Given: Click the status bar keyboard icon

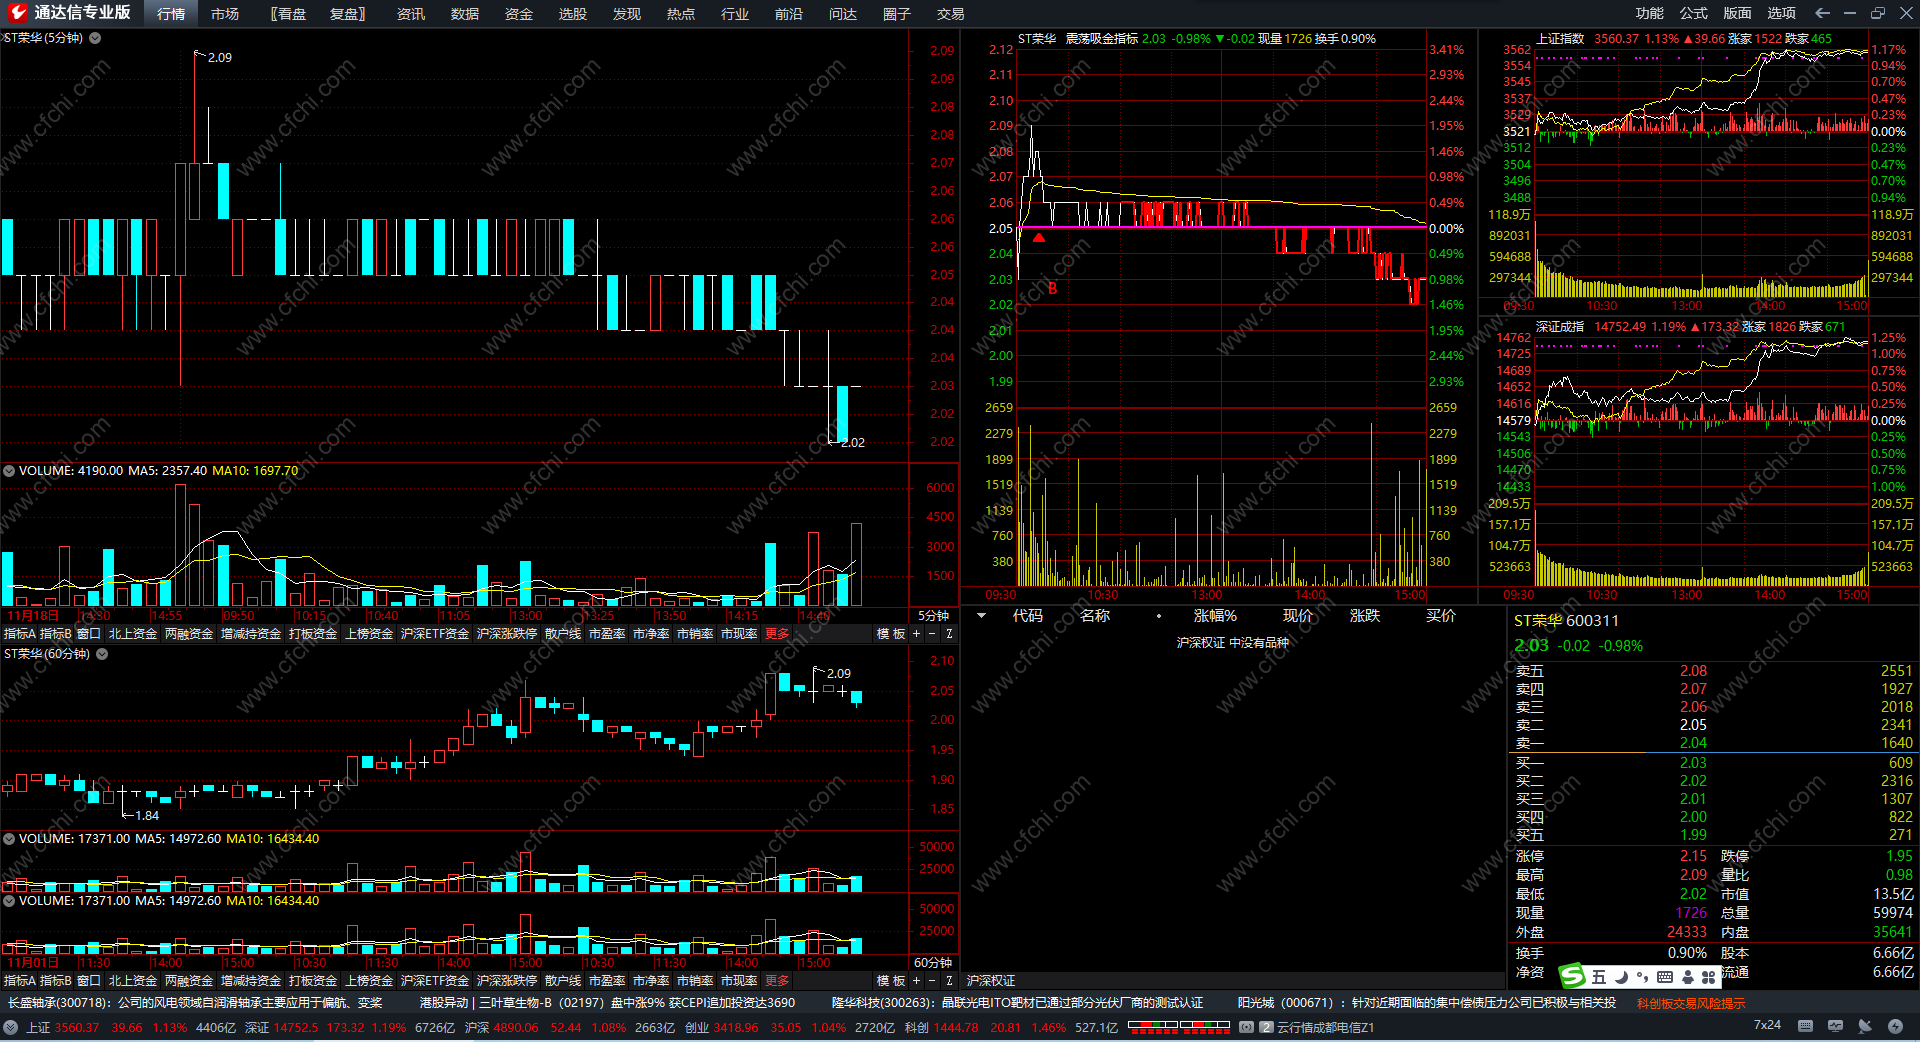Looking at the screenshot, I should [x=1805, y=1026].
